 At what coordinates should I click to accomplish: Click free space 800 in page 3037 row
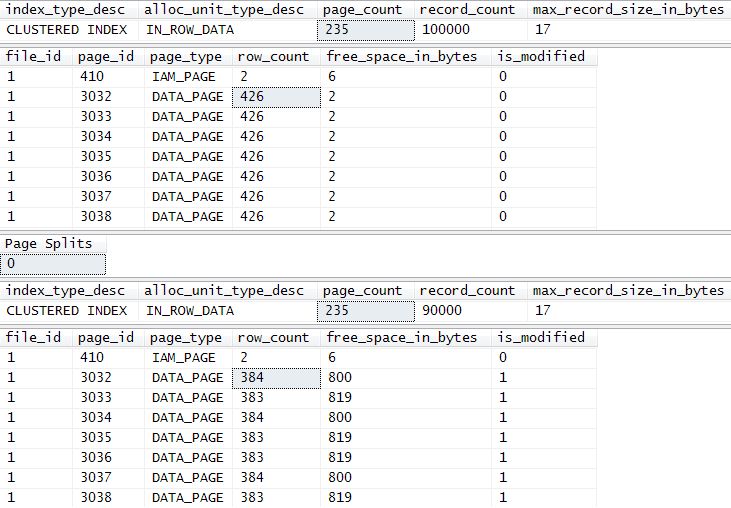pyautogui.click(x=406, y=478)
